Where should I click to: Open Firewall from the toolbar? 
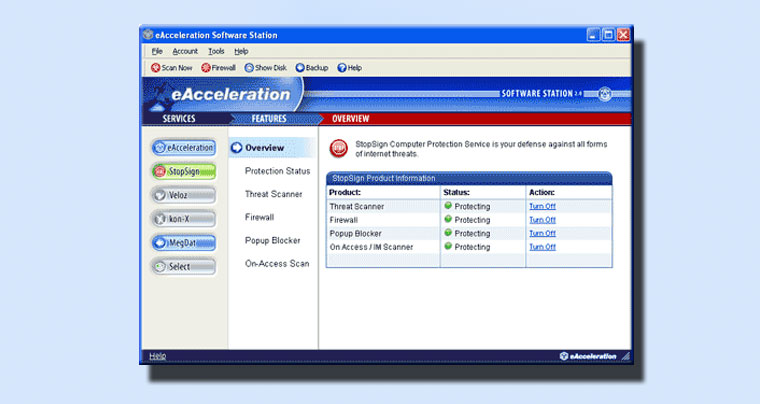(x=219, y=68)
